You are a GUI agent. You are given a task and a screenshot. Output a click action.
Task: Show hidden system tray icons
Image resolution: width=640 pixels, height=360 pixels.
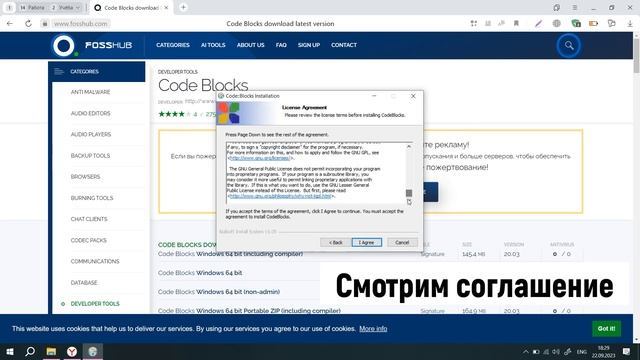(526, 351)
